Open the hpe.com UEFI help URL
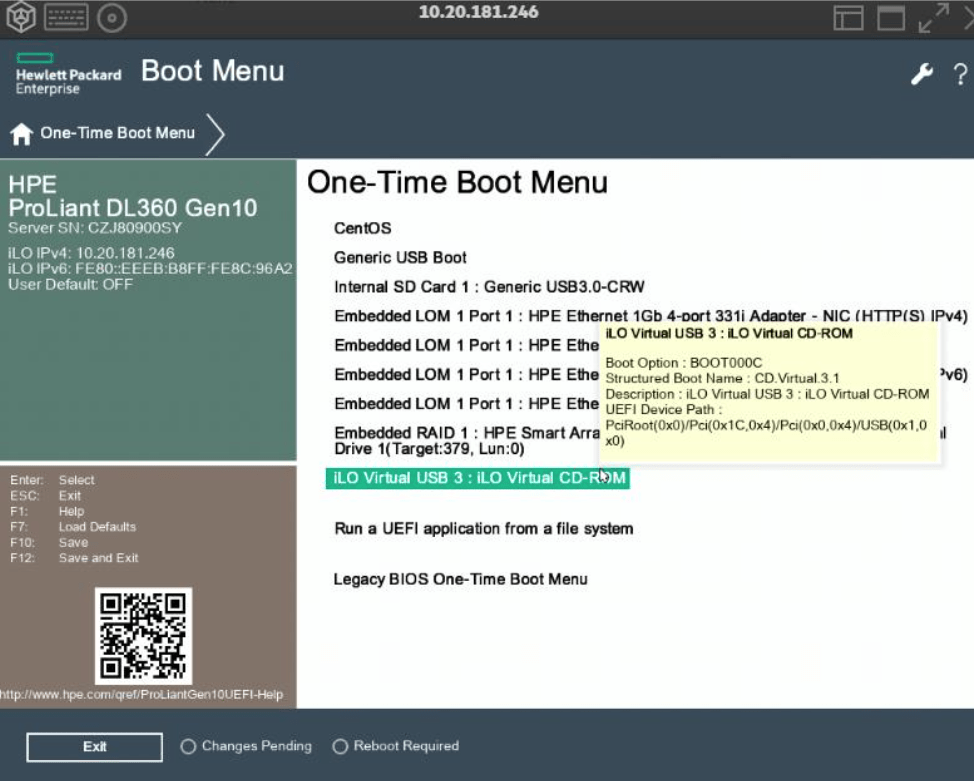This screenshot has width=974, height=781. click(142, 695)
